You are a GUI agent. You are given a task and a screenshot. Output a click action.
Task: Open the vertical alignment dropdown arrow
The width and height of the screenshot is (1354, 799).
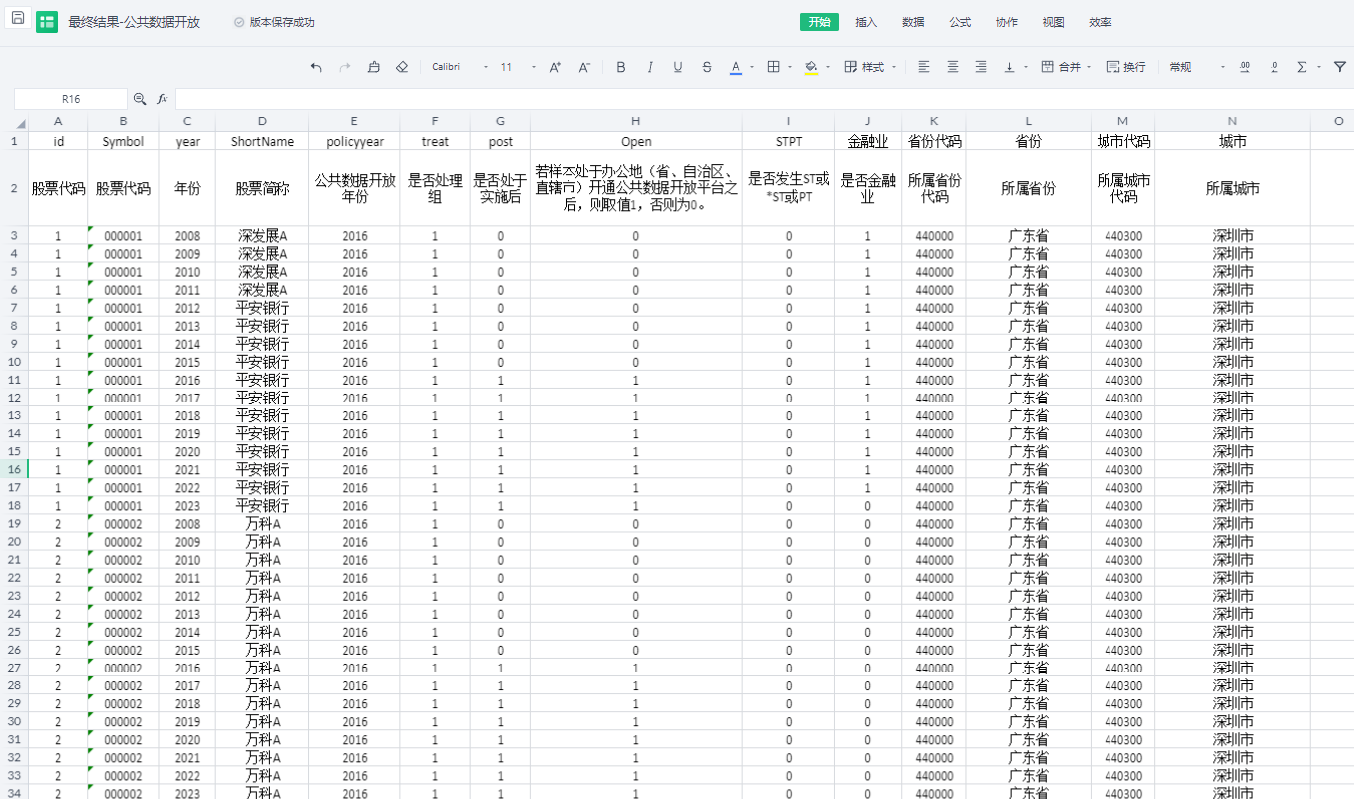pyautogui.click(x=1027, y=67)
